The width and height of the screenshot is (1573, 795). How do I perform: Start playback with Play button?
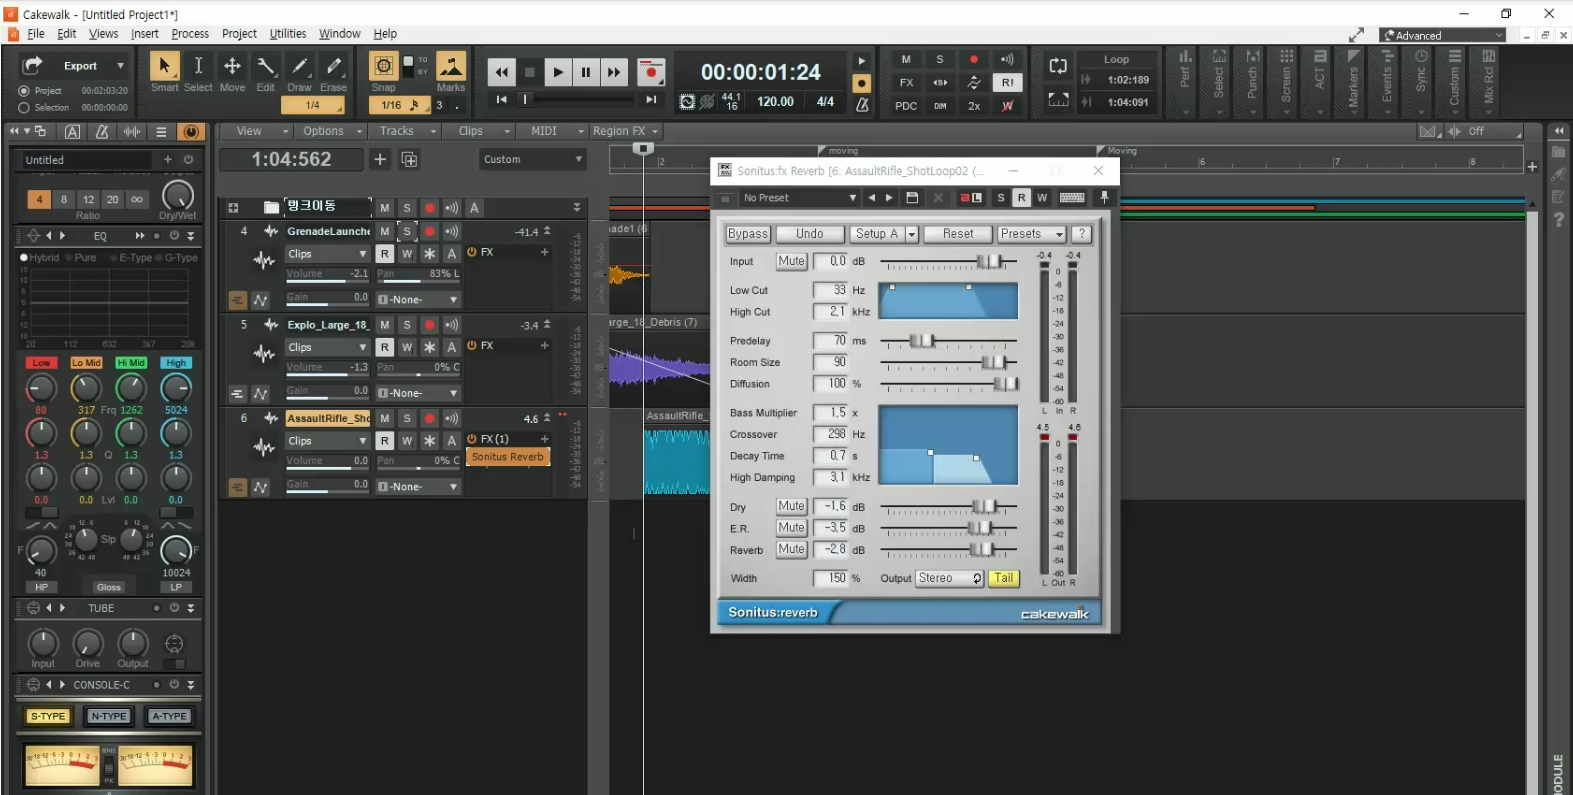click(558, 72)
